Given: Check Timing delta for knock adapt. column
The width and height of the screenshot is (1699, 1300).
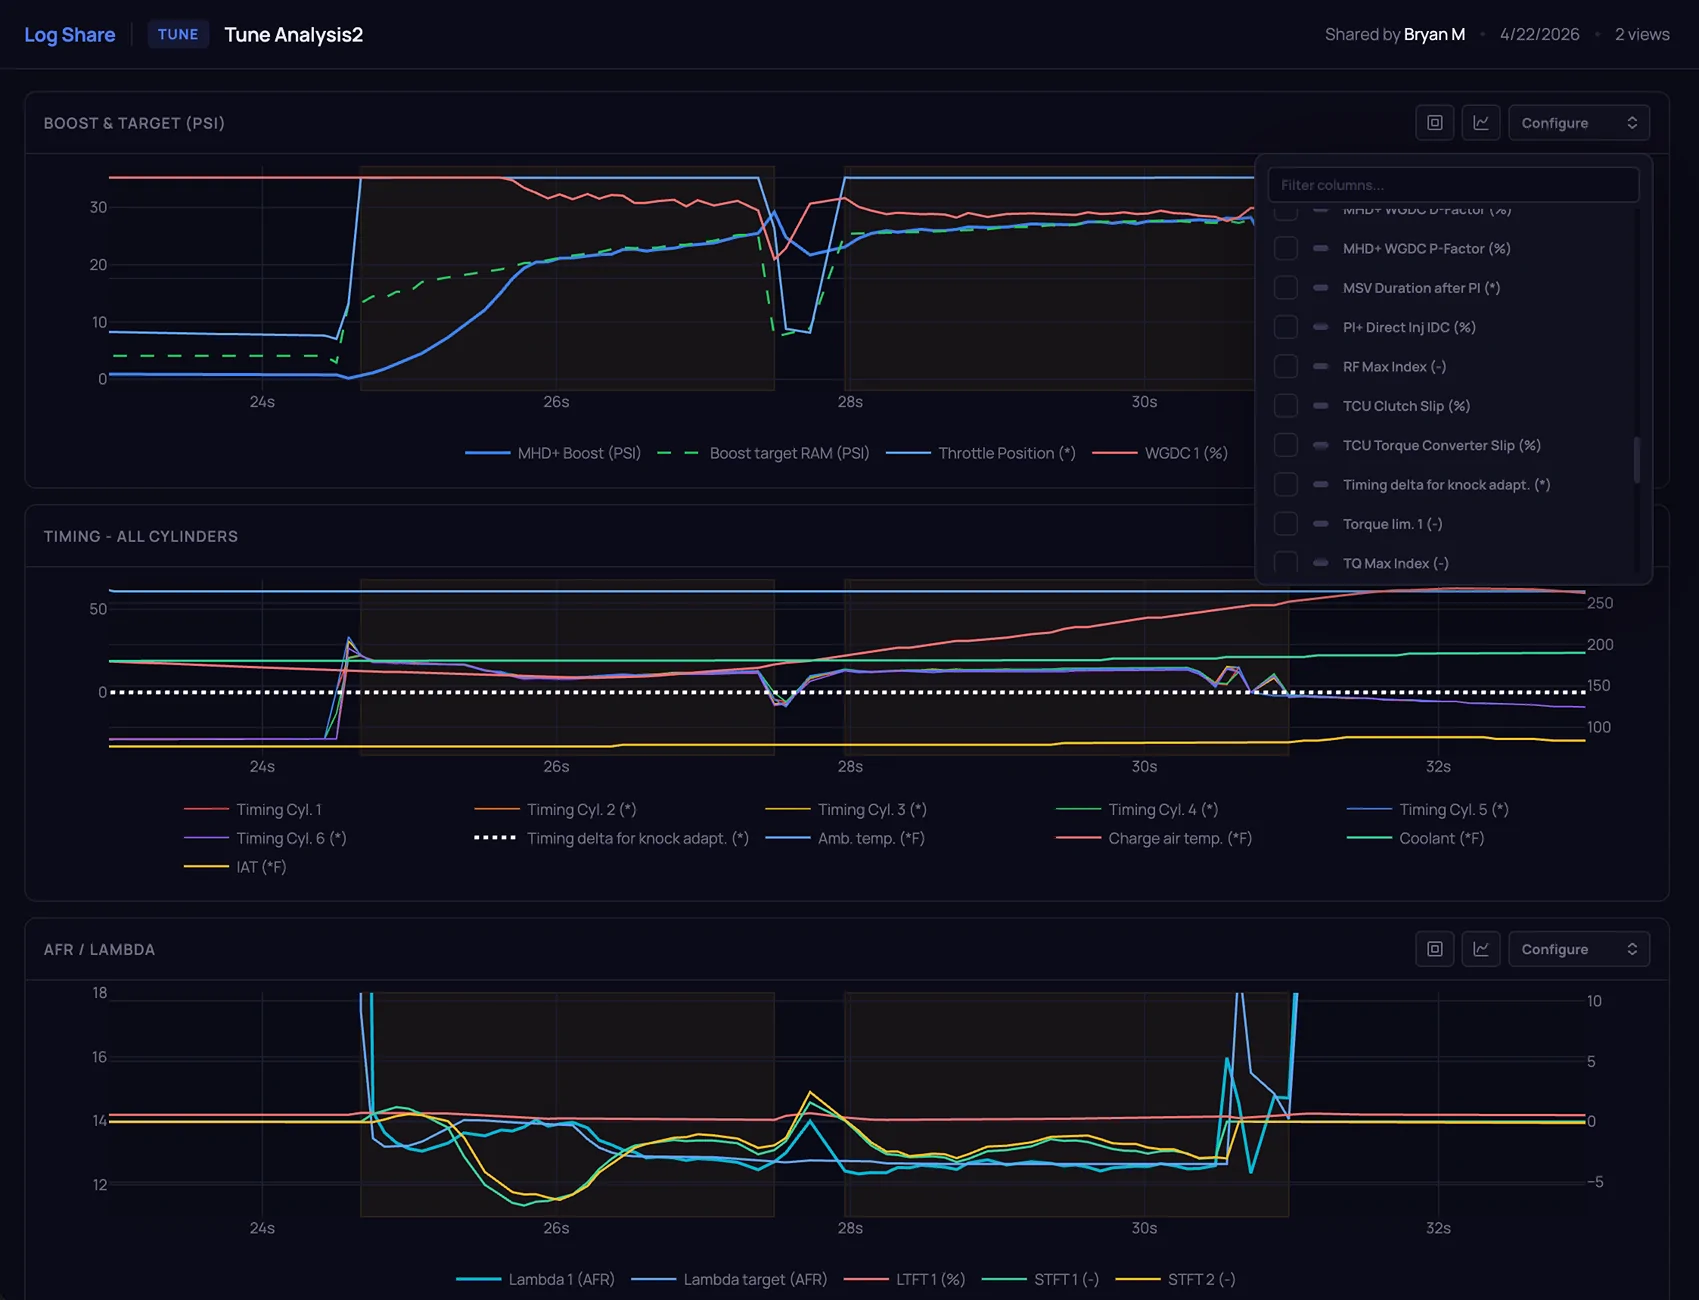Looking at the screenshot, I should tap(1286, 485).
